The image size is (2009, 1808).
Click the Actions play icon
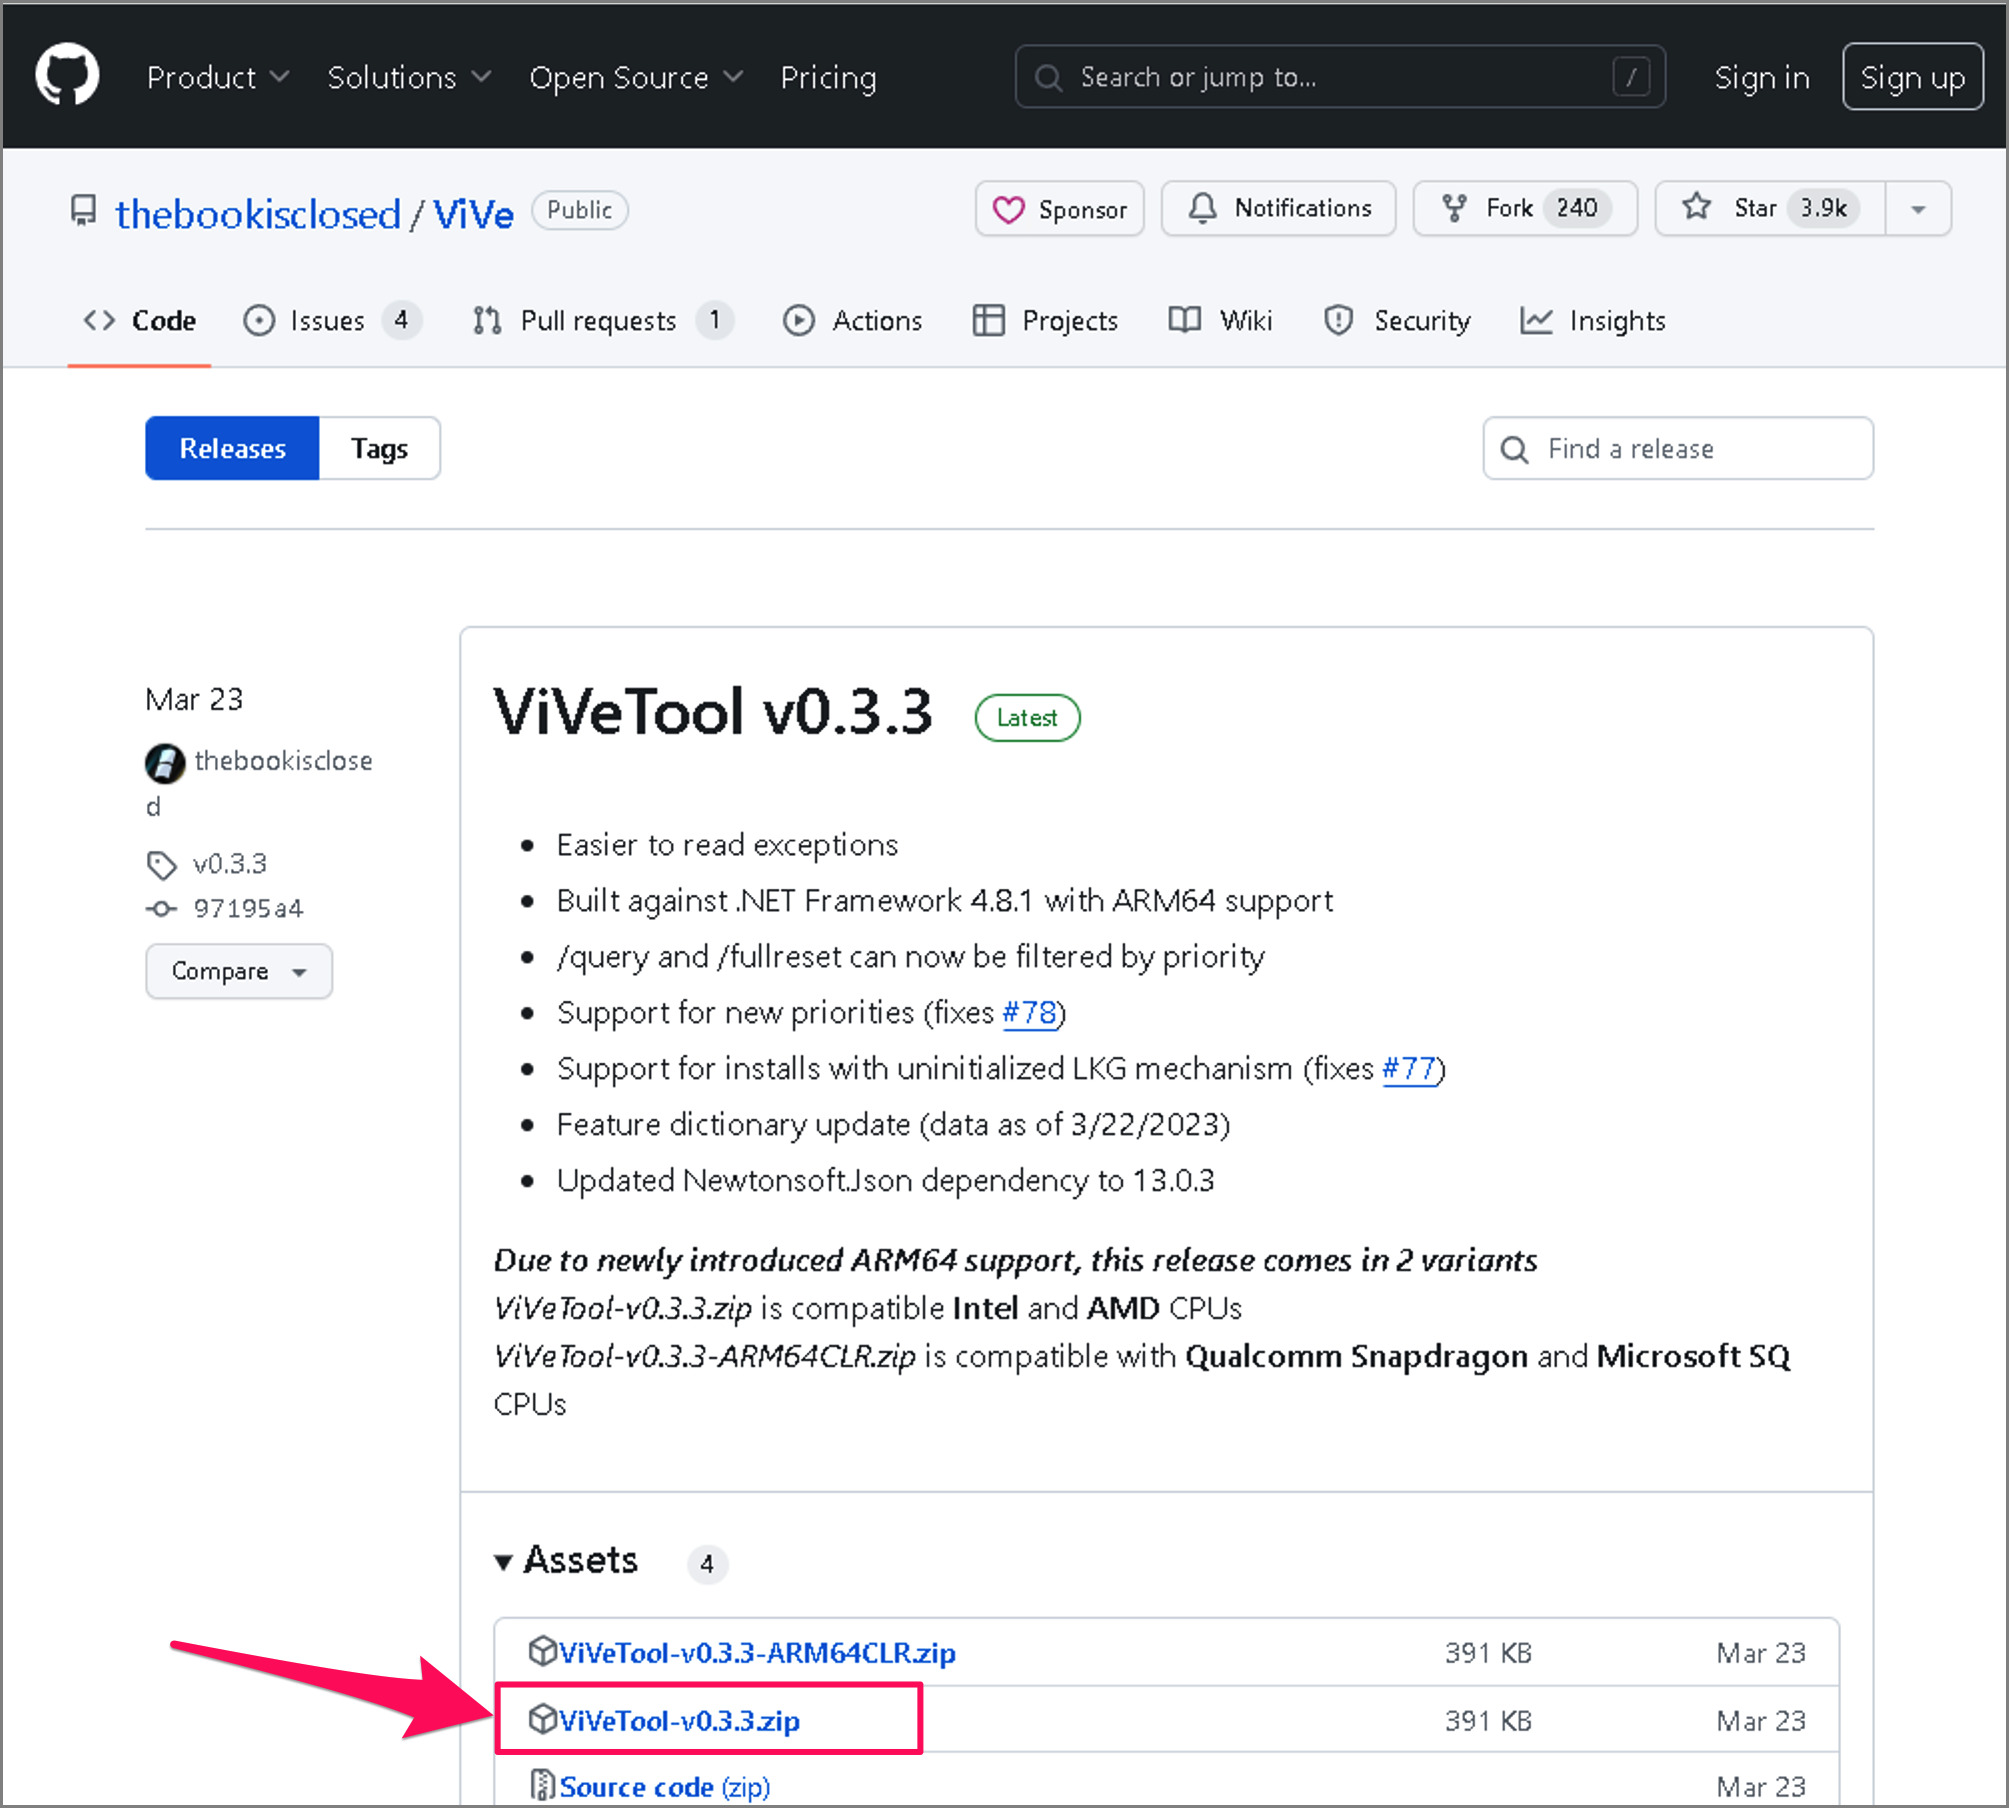click(x=799, y=320)
